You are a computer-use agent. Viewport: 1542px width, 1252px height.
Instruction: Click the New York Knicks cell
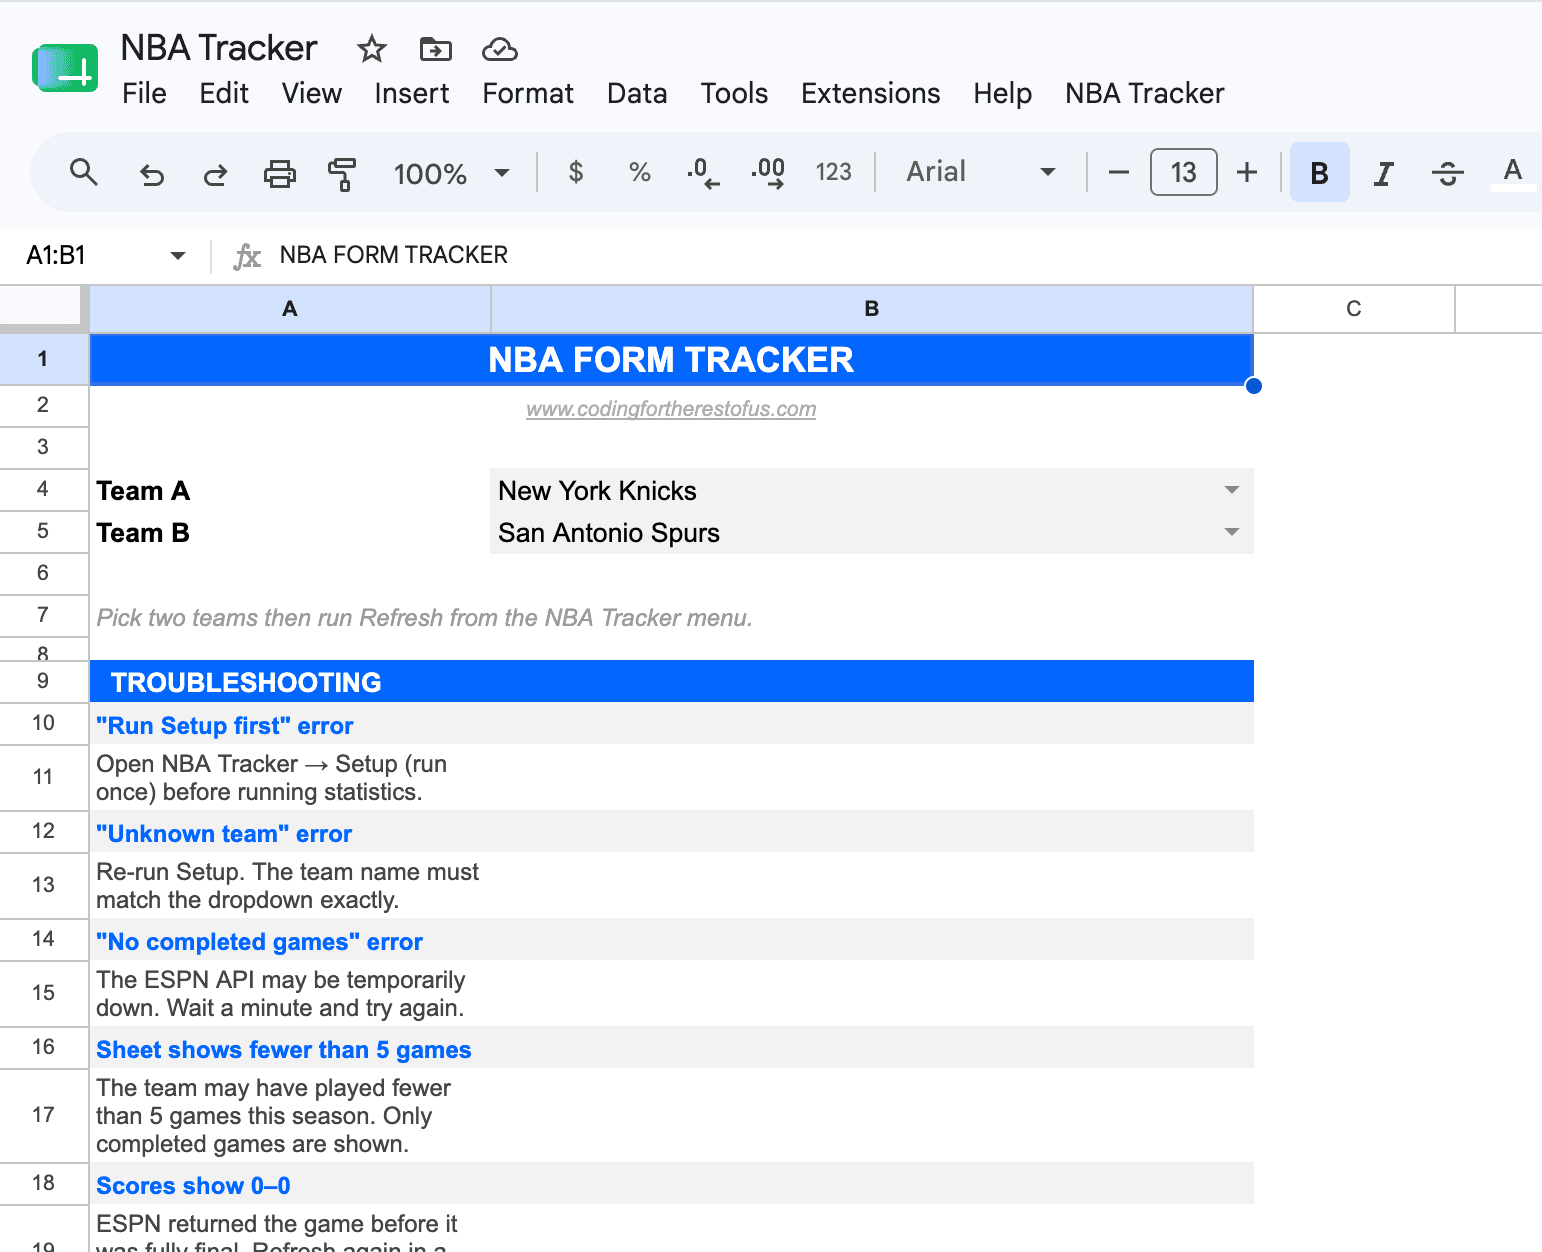pyautogui.click(x=872, y=490)
